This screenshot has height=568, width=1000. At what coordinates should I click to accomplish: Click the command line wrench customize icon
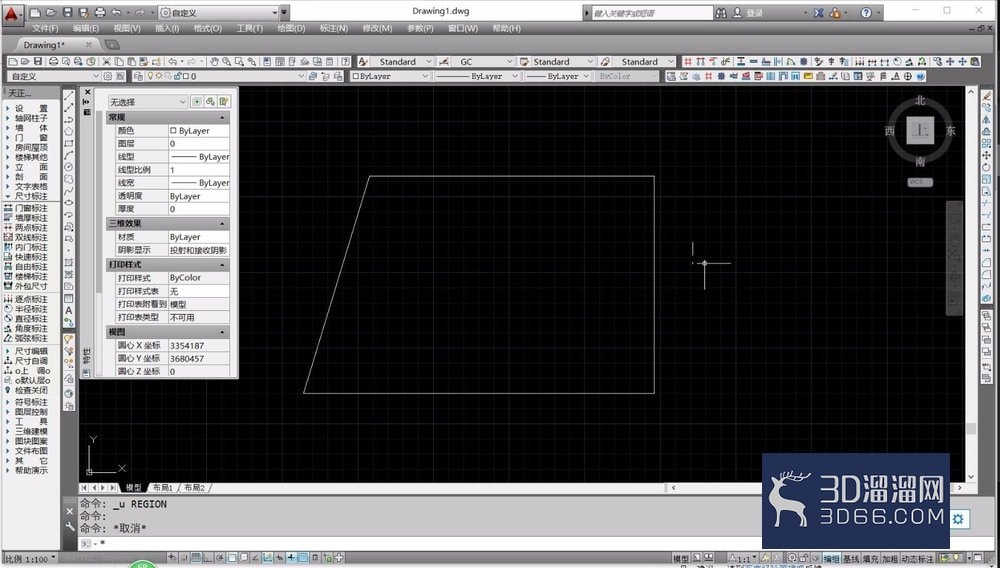[x=70, y=527]
